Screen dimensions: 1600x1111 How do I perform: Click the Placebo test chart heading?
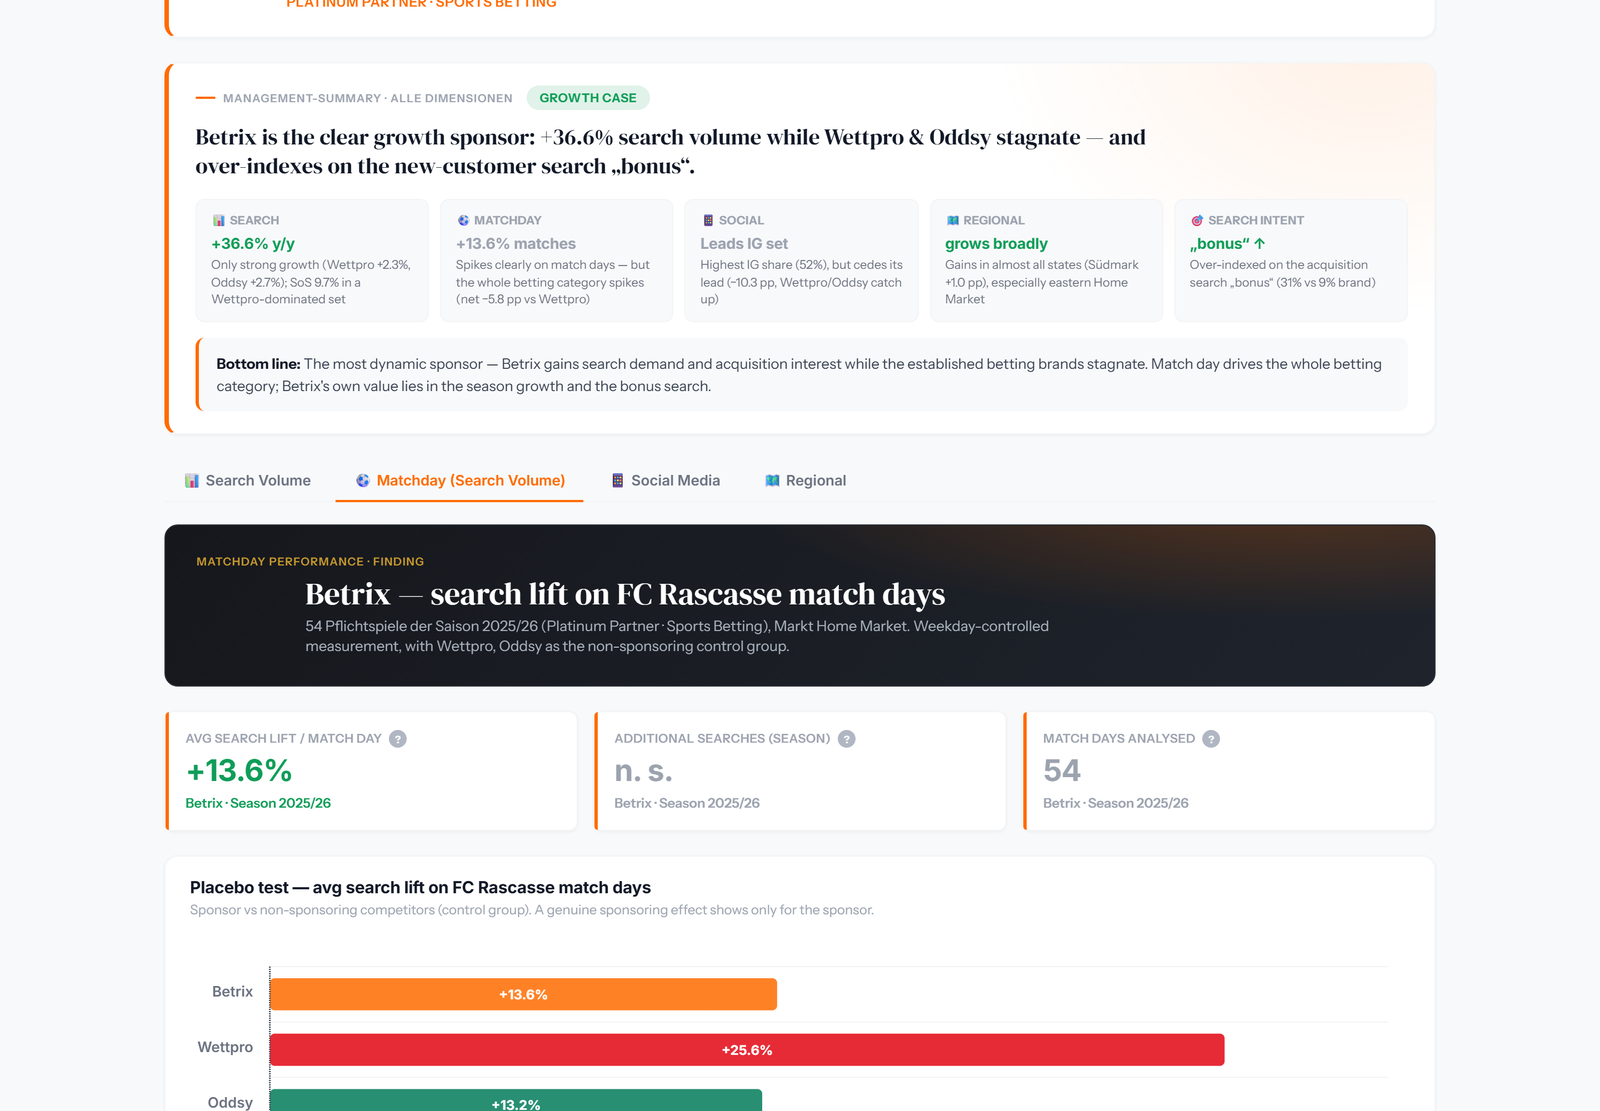420,888
